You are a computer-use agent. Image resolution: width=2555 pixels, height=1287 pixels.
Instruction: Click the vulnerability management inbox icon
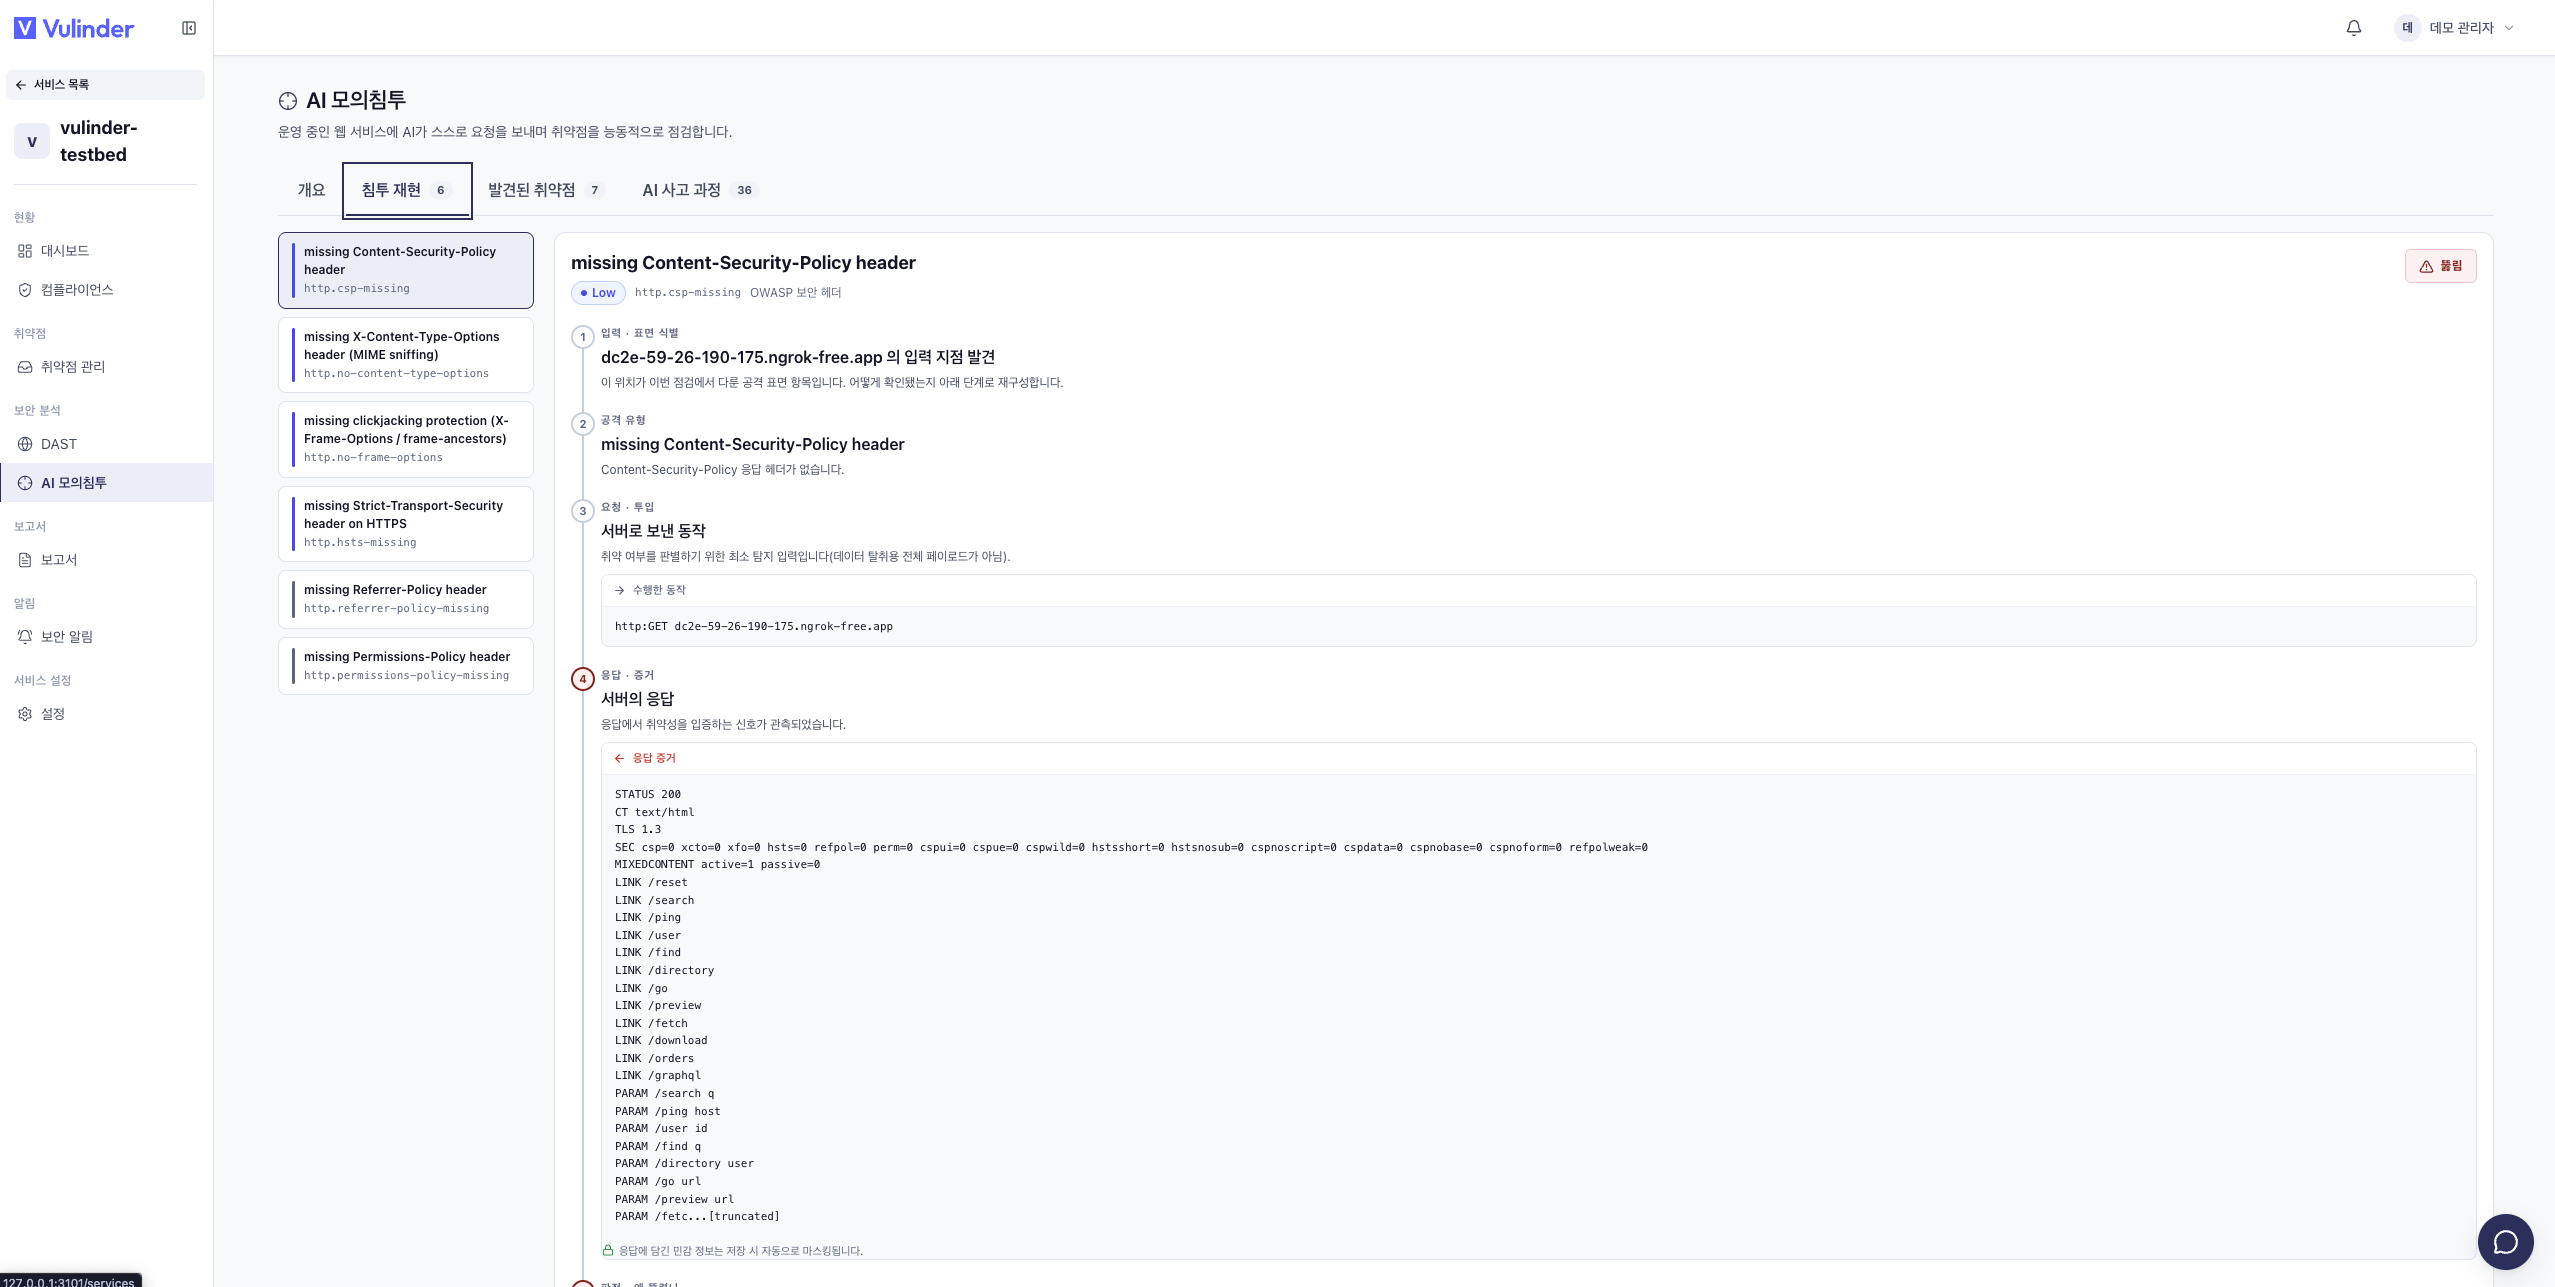25,367
